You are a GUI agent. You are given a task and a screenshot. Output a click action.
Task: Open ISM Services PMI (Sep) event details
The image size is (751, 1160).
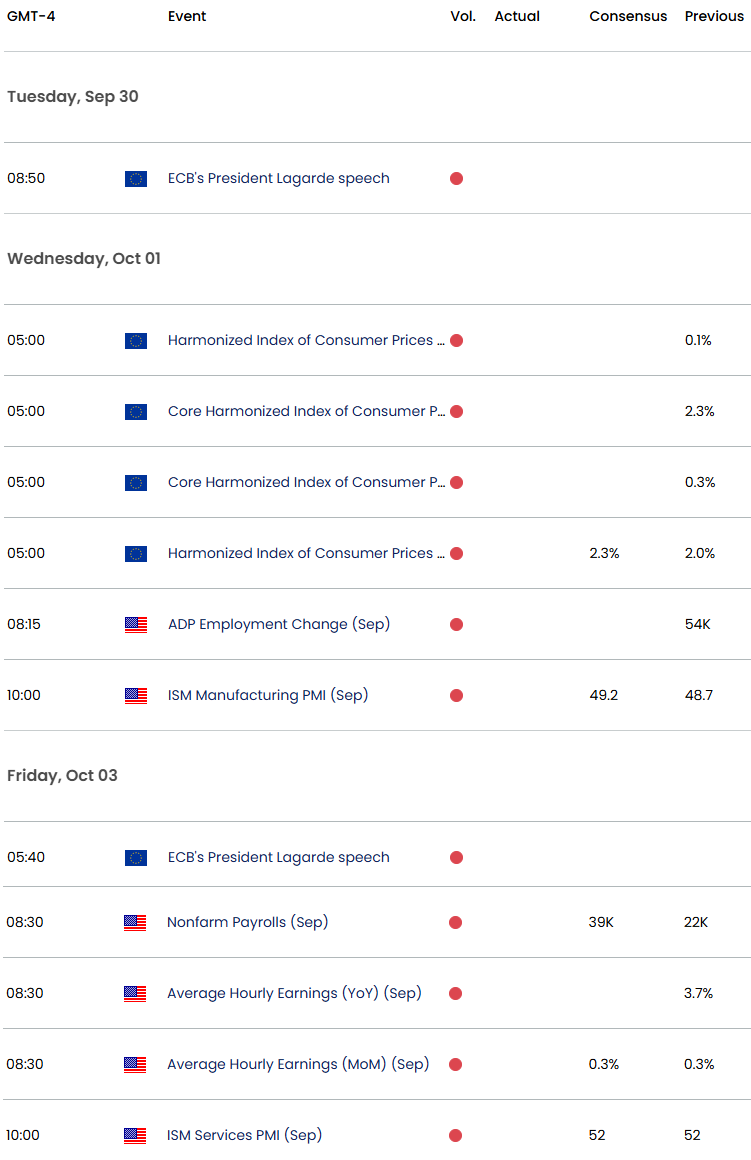244,1135
